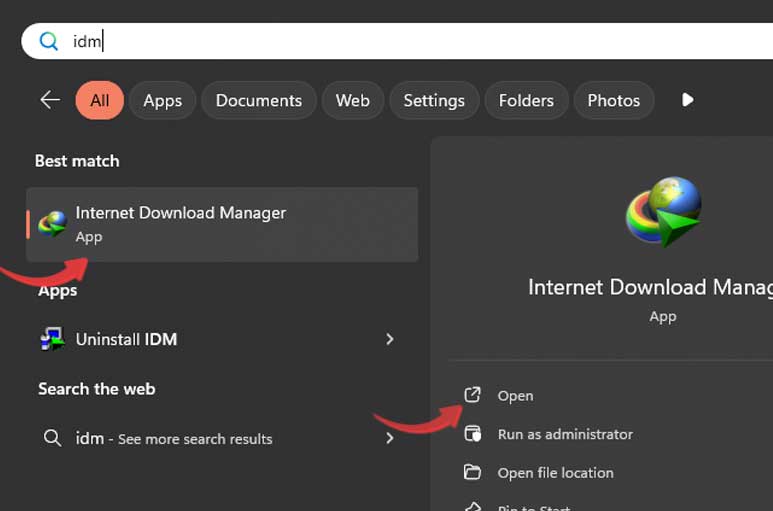The image size is (773, 511).
Task: Switch to the Photos filter tab
Action: click(614, 101)
